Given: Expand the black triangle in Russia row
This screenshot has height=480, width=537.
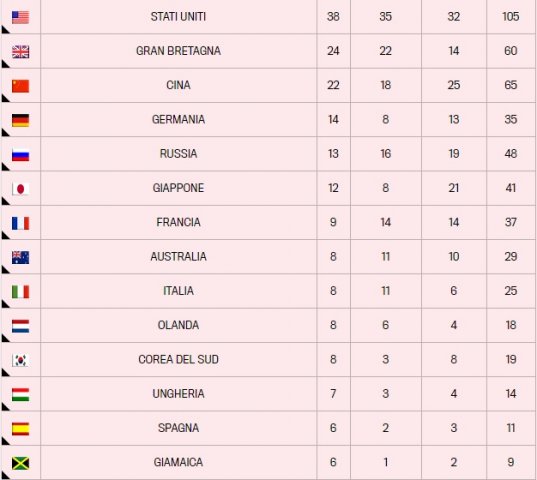Looking at the screenshot, I should [x=4, y=167].
